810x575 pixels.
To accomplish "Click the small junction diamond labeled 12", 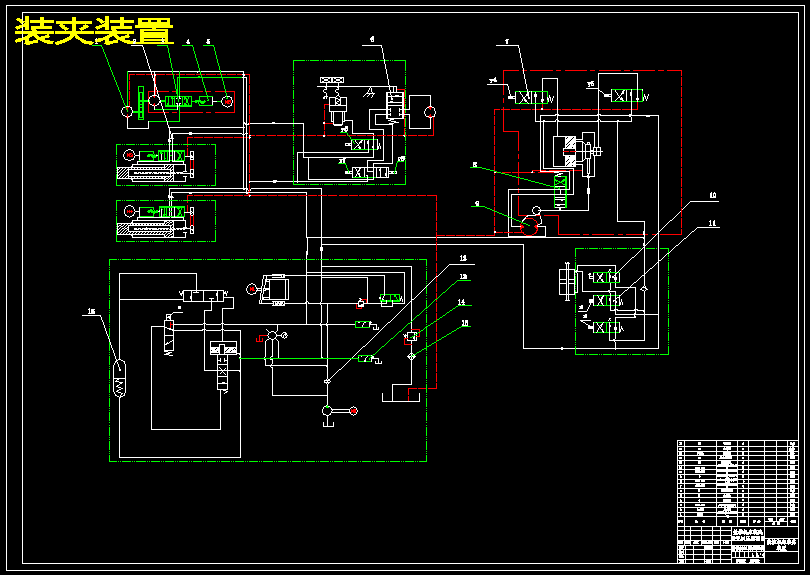I will coord(327,382).
